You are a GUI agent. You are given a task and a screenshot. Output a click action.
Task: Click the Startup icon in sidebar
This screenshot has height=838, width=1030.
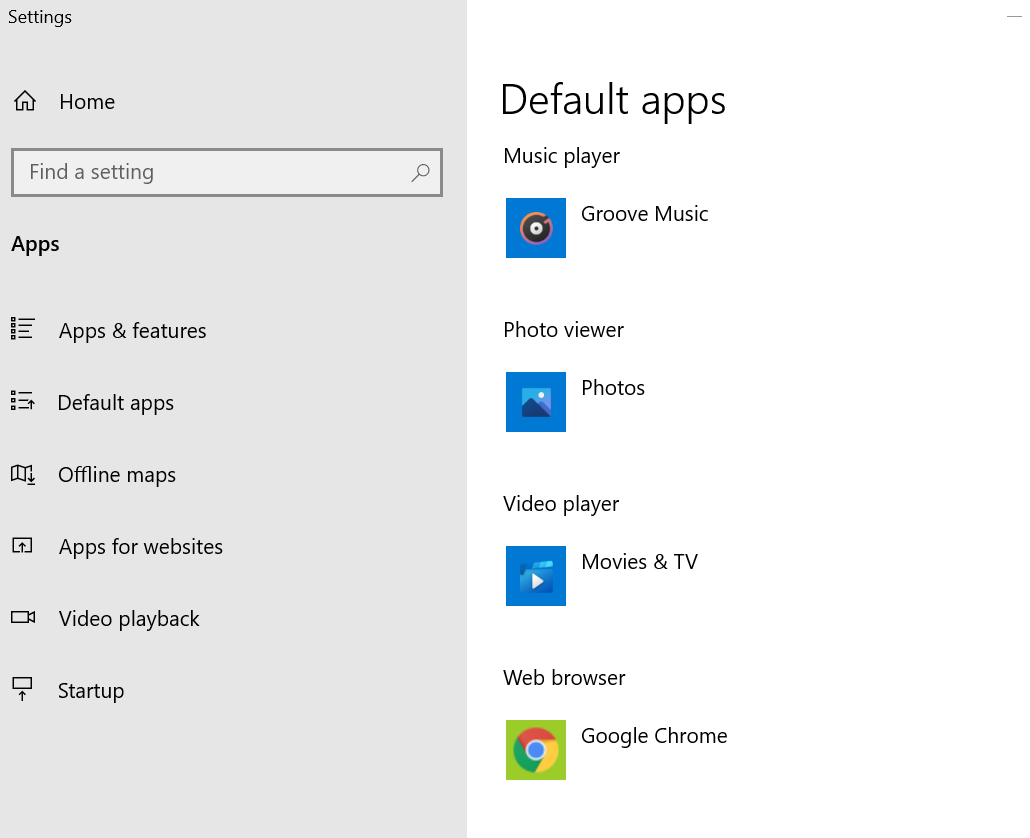pos(22,690)
